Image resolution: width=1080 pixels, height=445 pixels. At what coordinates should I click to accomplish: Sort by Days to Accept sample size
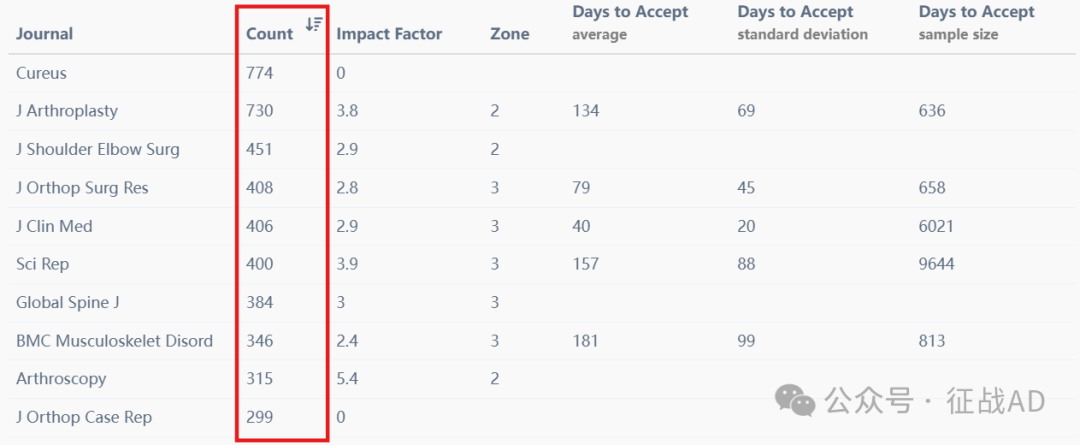tap(977, 23)
